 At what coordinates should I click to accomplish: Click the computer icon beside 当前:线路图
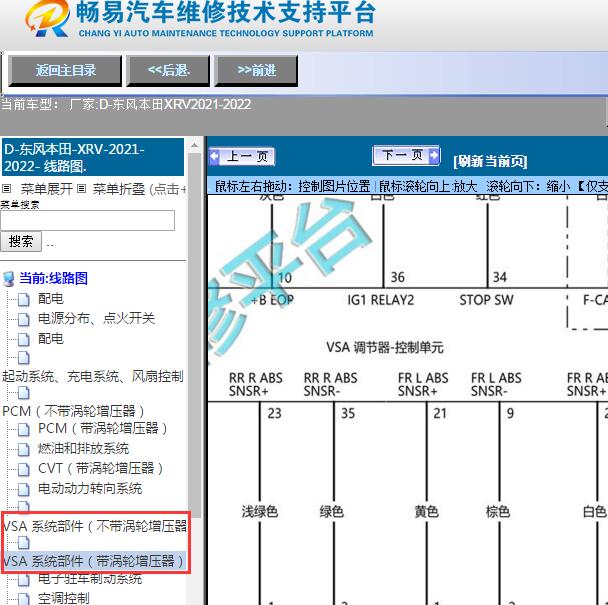(9, 278)
